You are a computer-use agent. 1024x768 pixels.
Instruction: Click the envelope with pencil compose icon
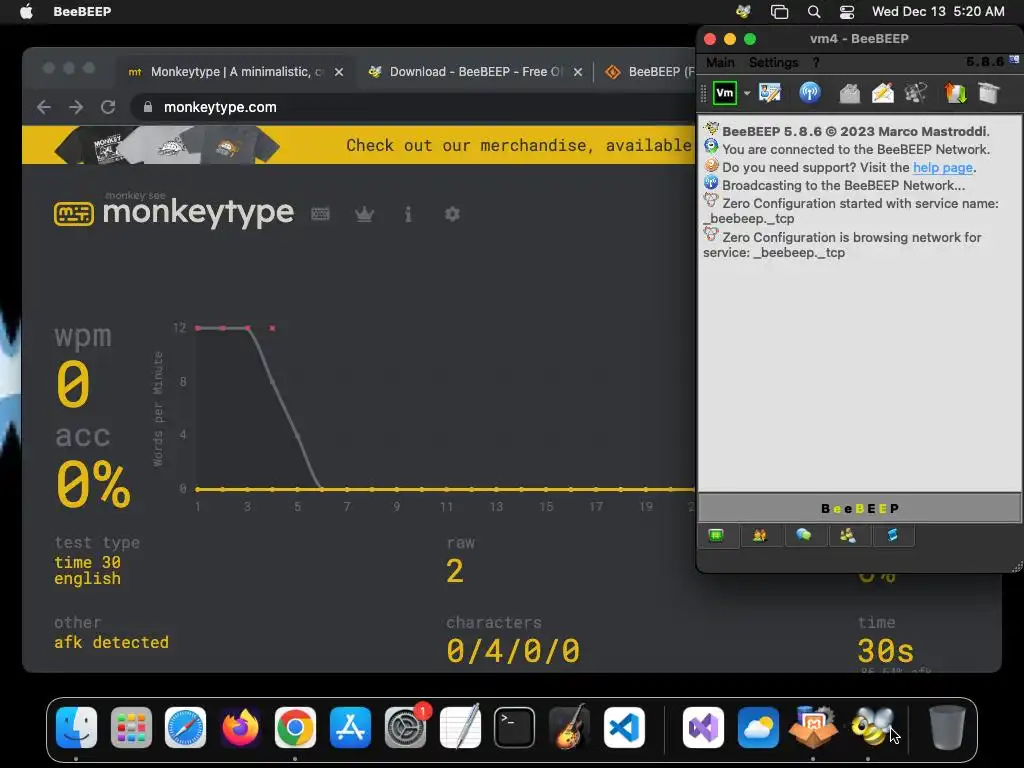pos(882,93)
